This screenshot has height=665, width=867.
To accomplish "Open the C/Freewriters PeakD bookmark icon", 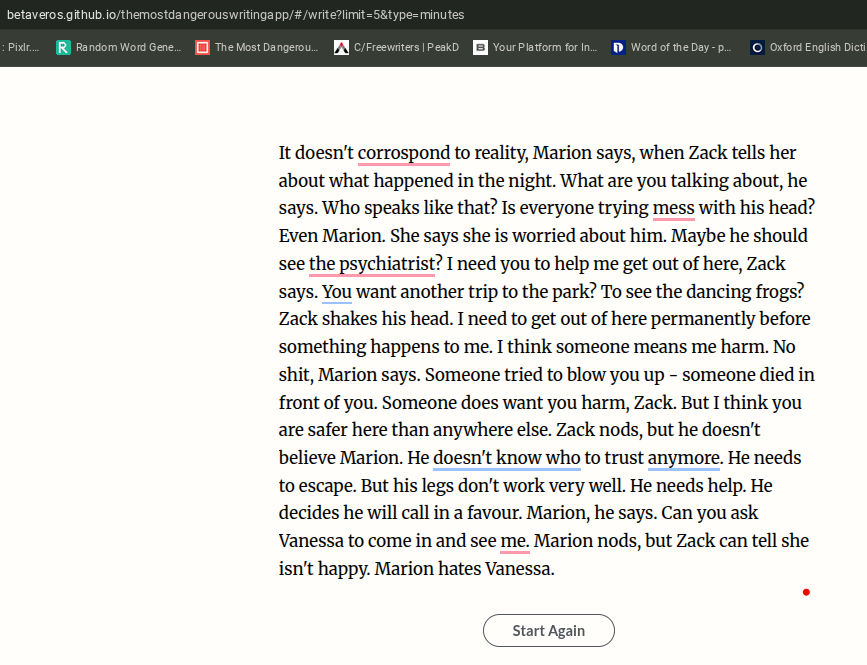I will tap(342, 47).
